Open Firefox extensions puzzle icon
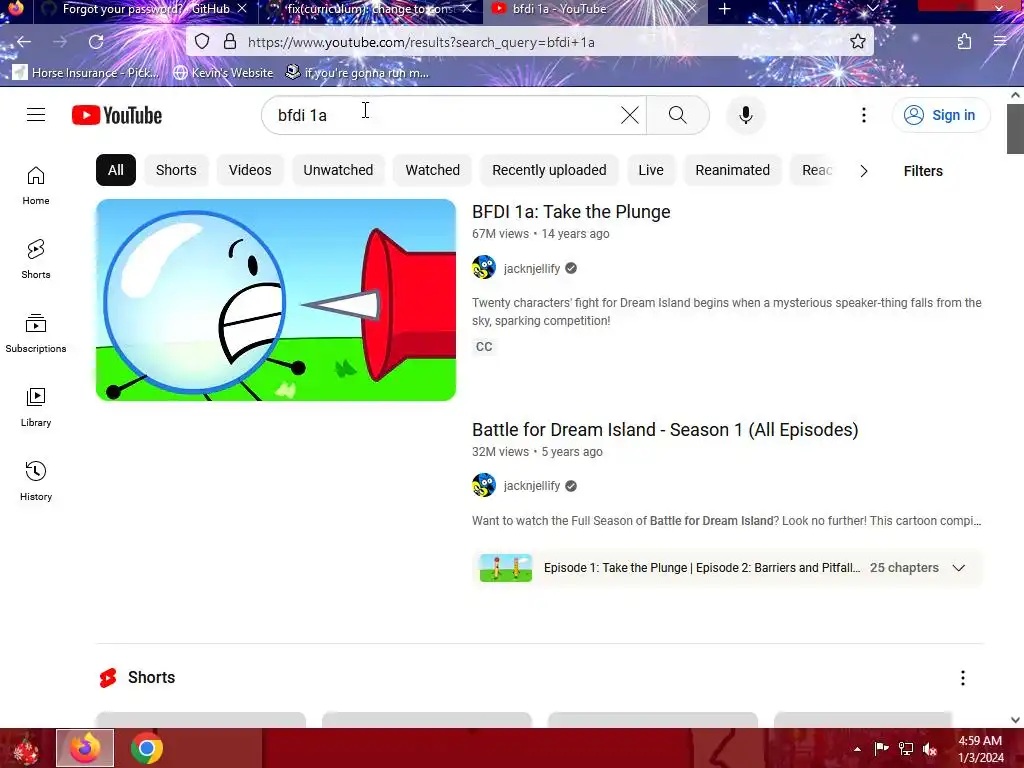1024x768 pixels. click(x=964, y=42)
